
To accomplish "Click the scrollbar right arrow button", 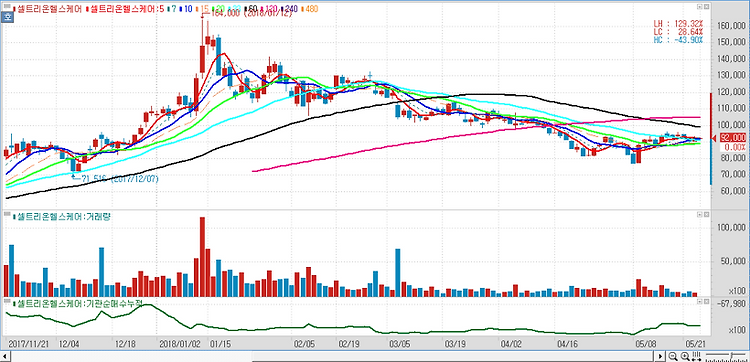I will [661, 356].
